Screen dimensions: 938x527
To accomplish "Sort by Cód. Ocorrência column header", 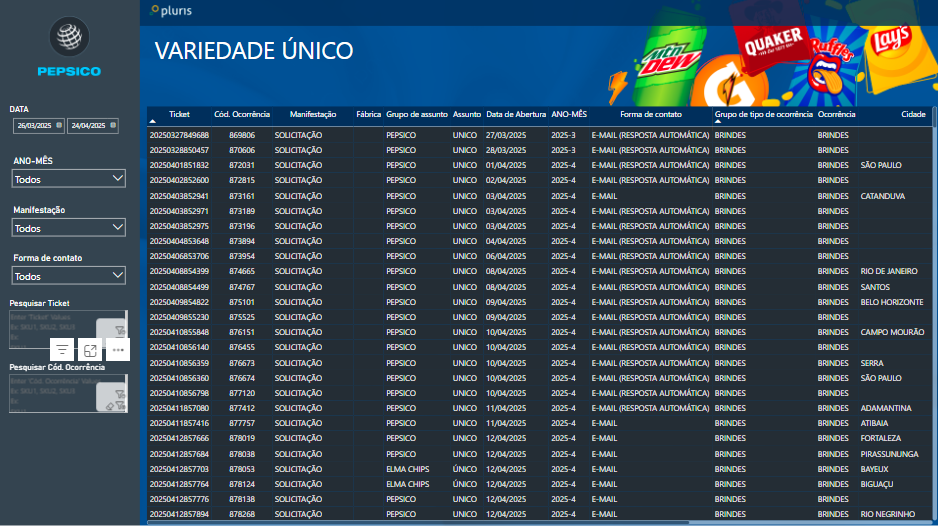I will pos(242,114).
